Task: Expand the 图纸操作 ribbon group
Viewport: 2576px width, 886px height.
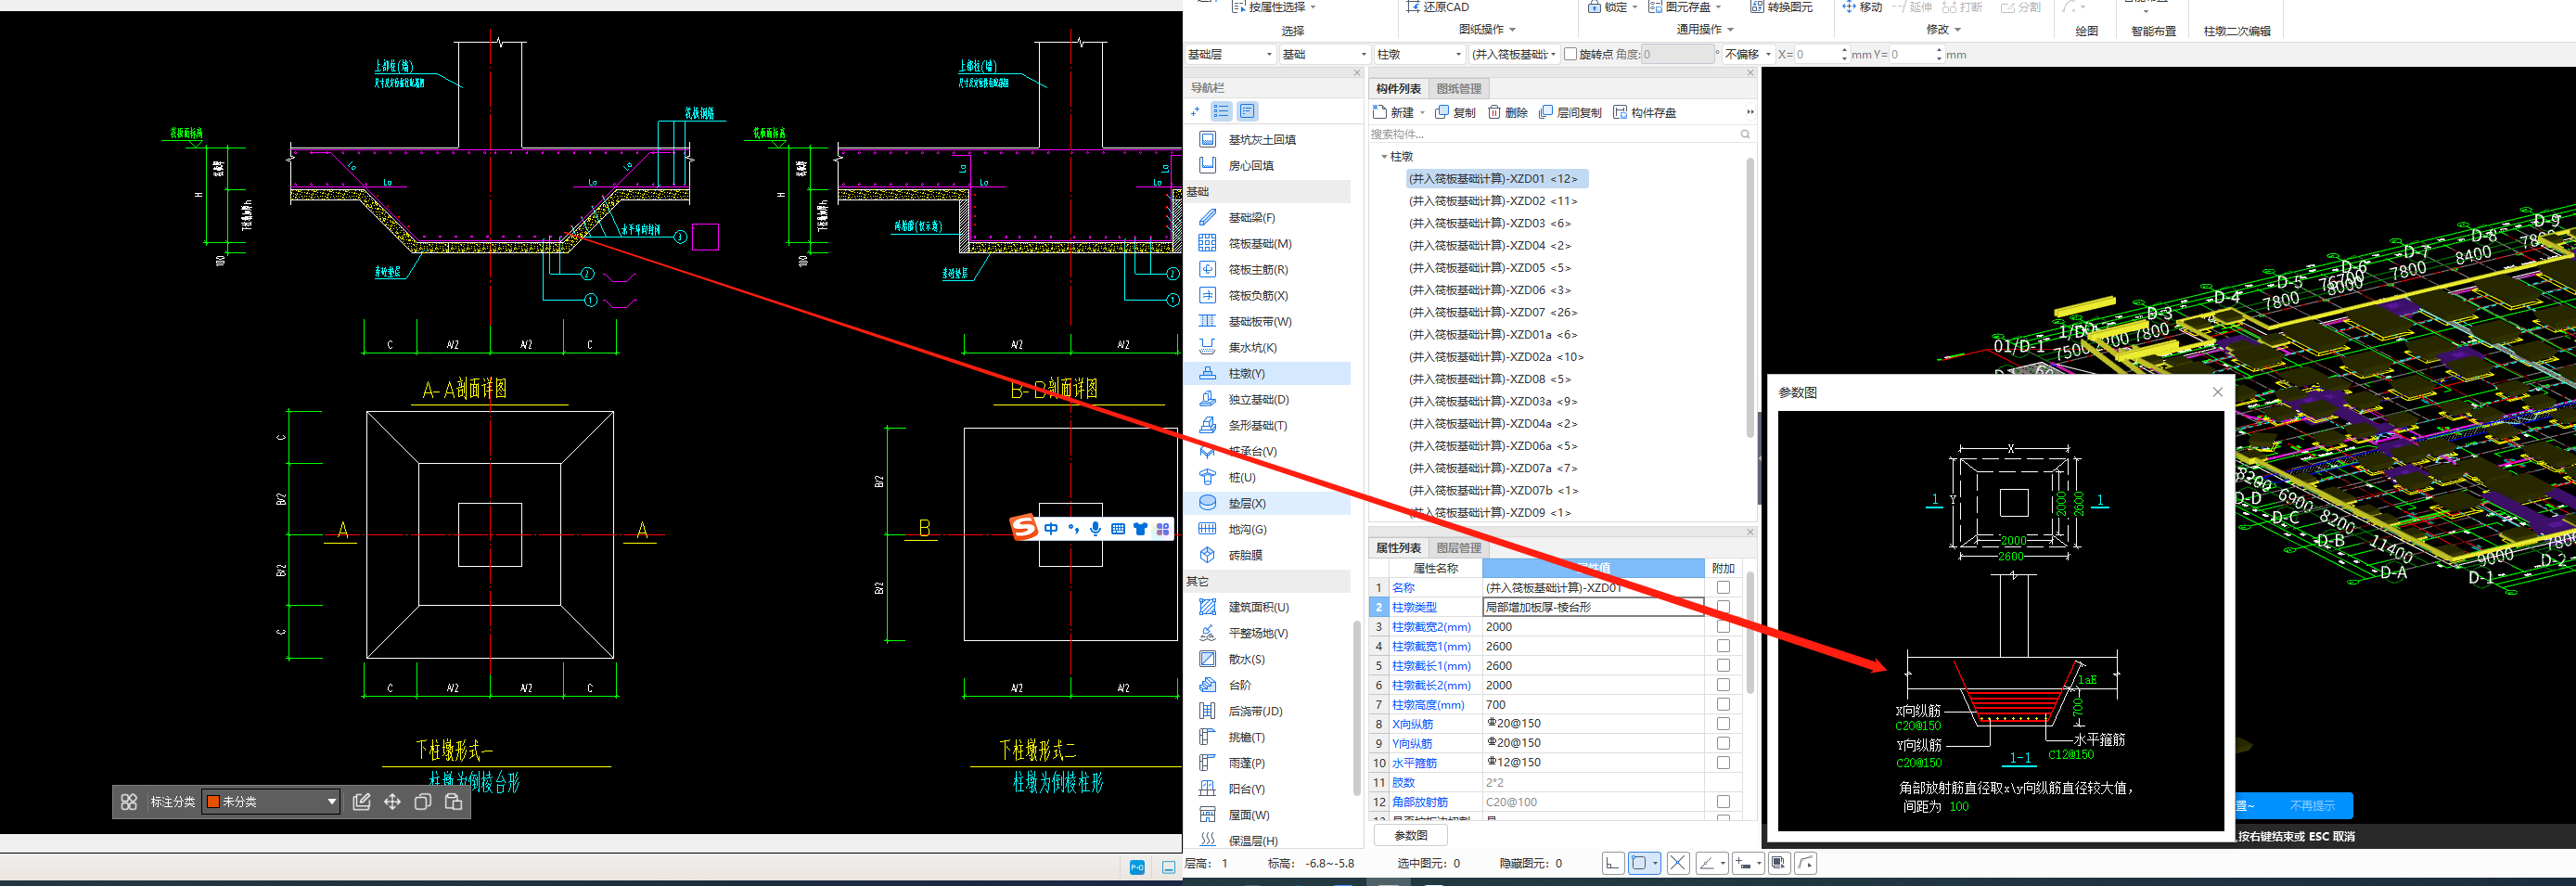Action: (x=1487, y=29)
